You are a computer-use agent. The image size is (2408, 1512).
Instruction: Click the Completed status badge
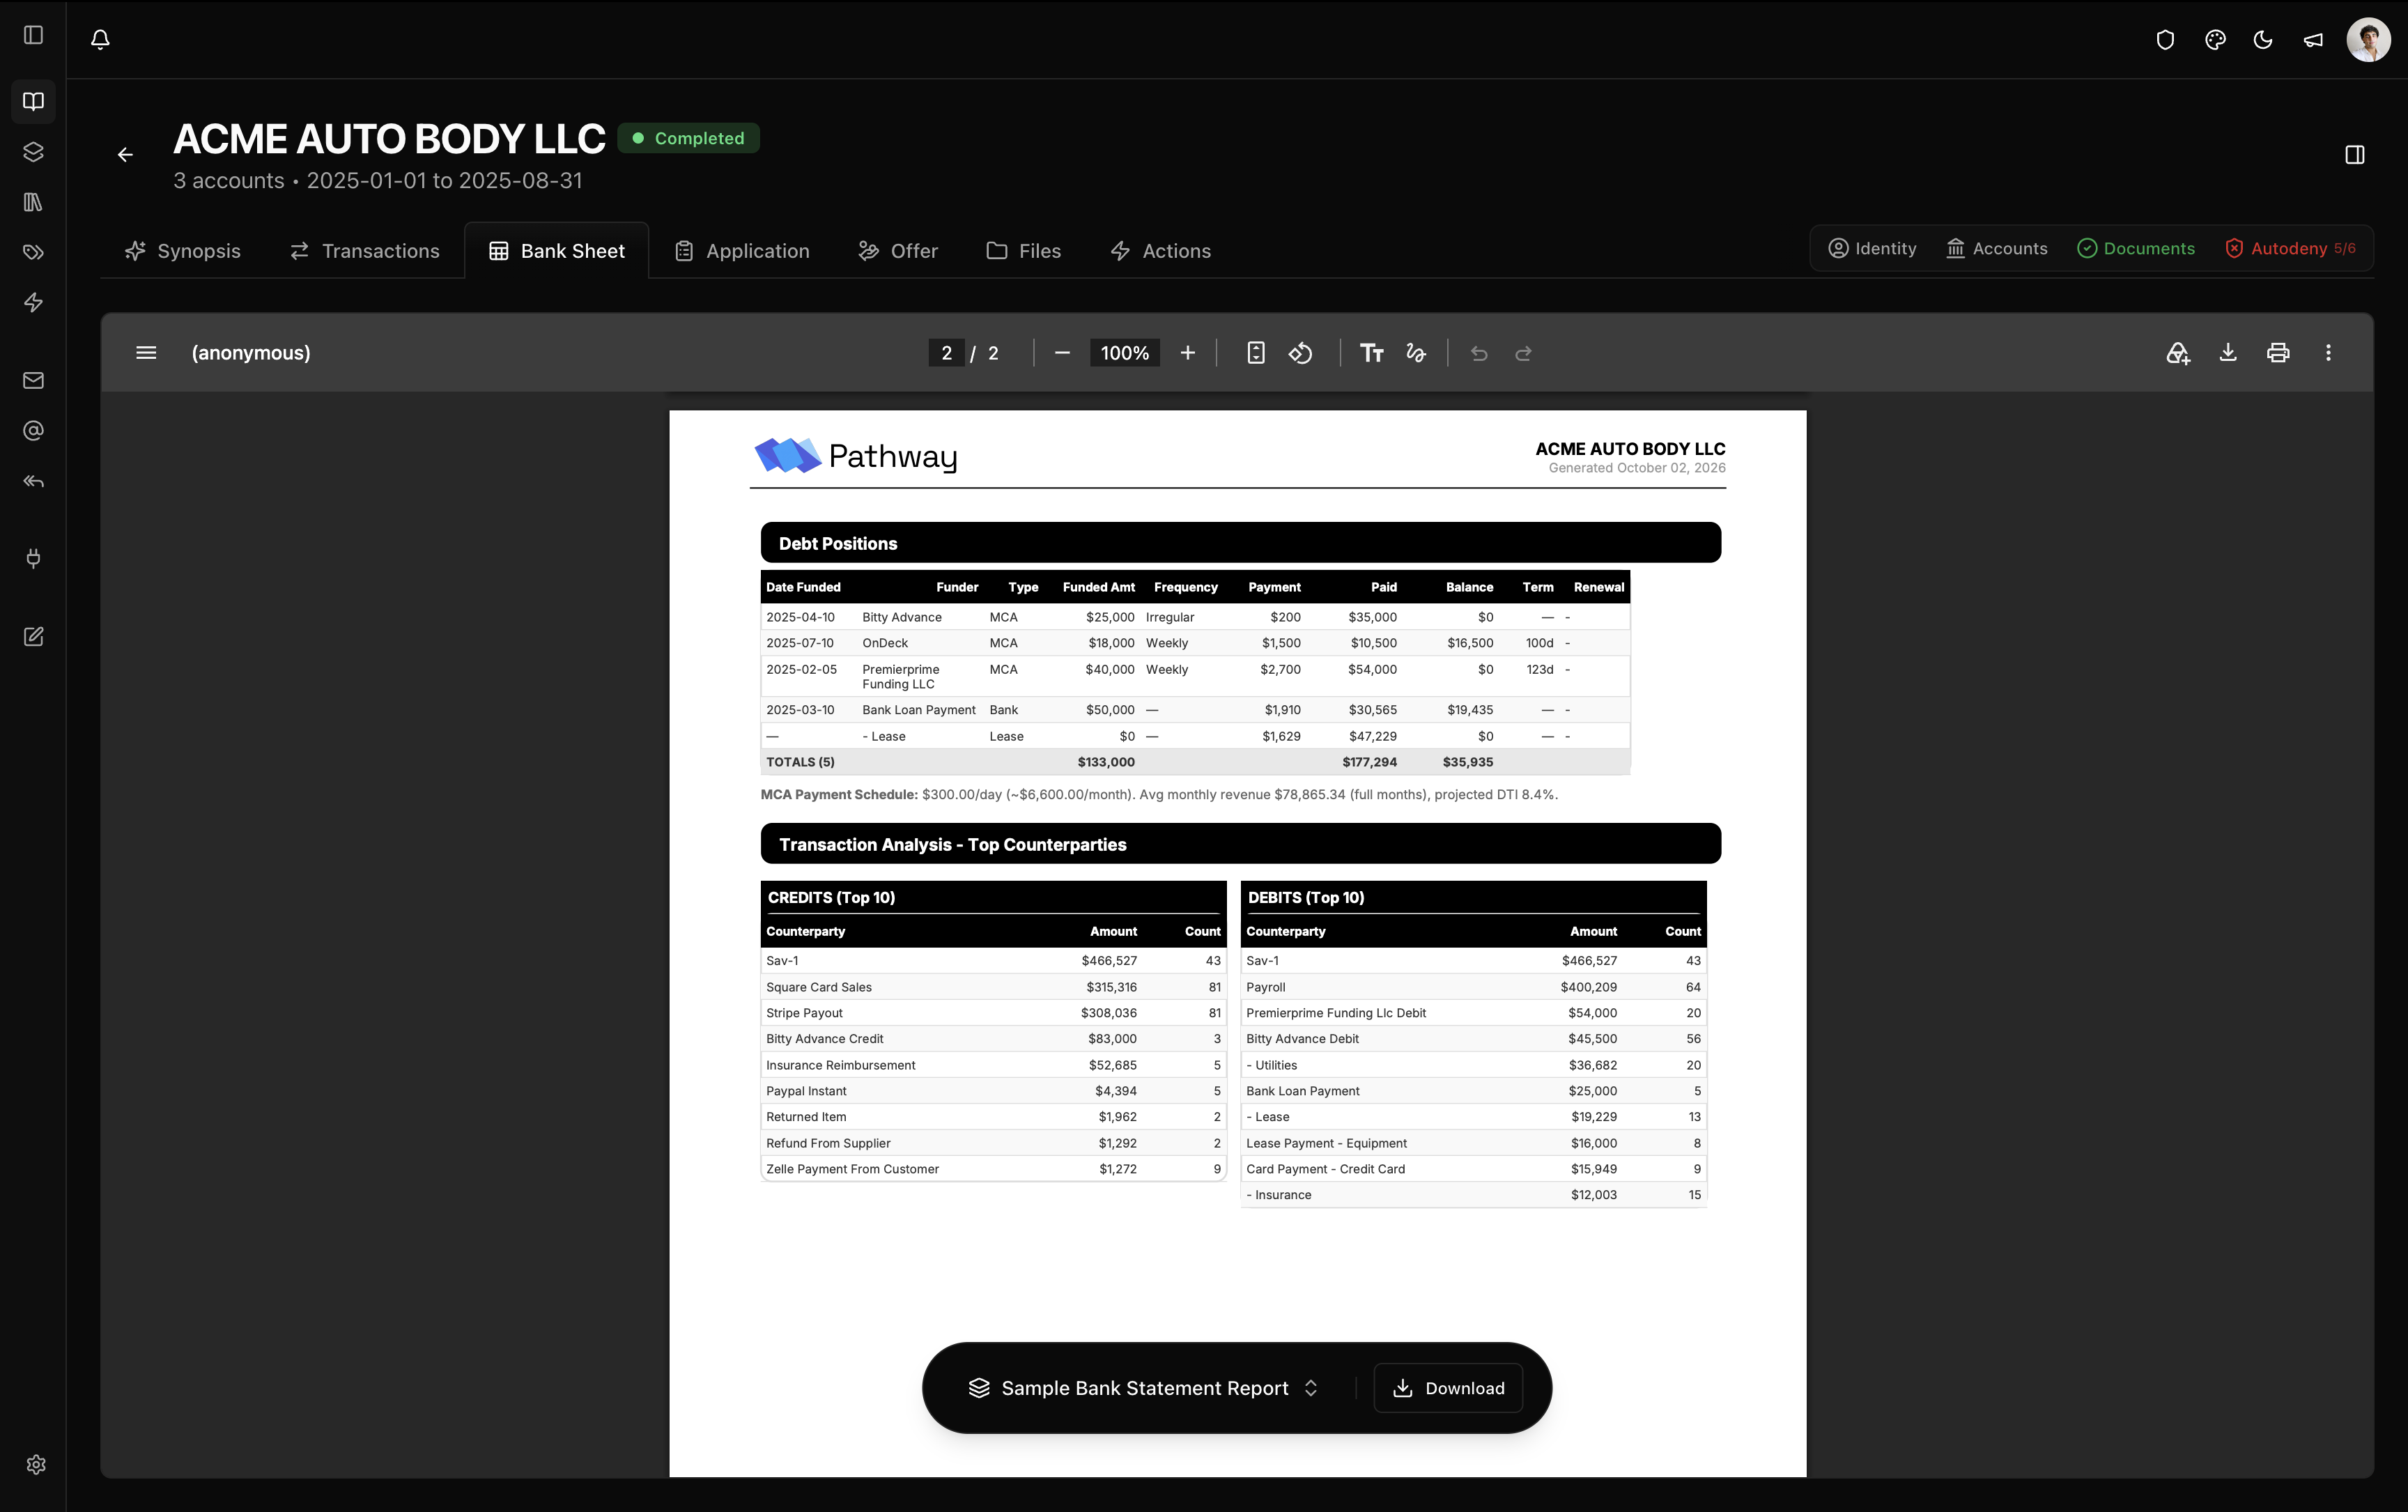[688, 138]
